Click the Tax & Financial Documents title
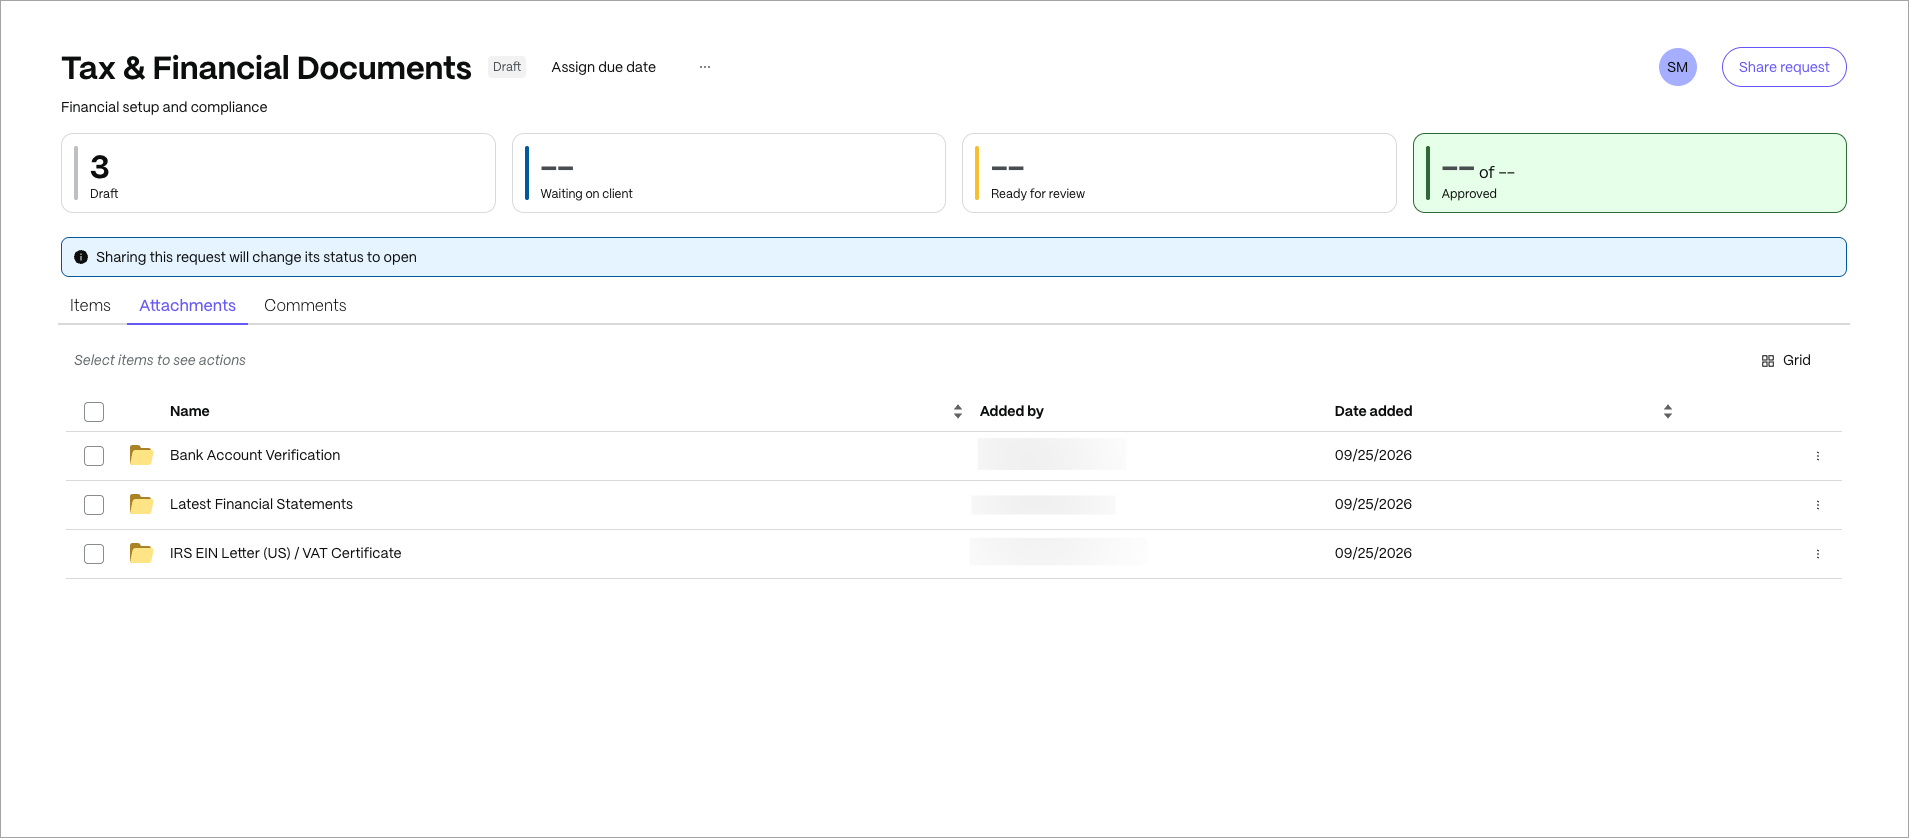The width and height of the screenshot is (1909, 838). point(266,68)
